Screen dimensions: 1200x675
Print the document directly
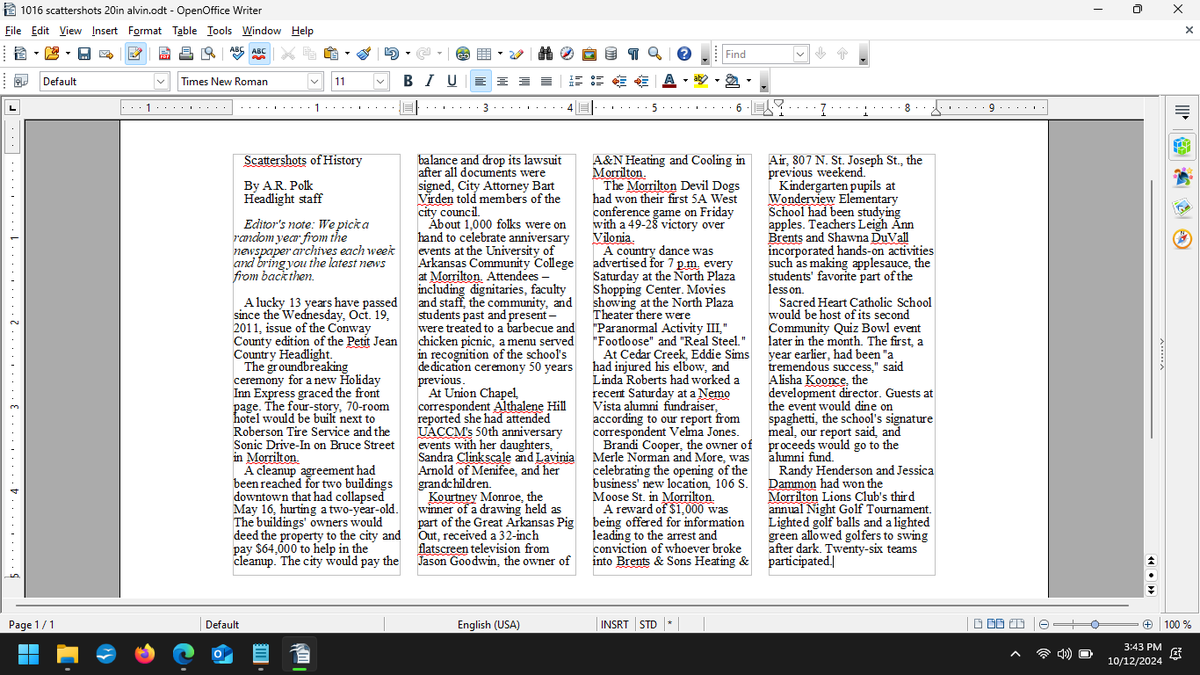click(x=186, y=54)
